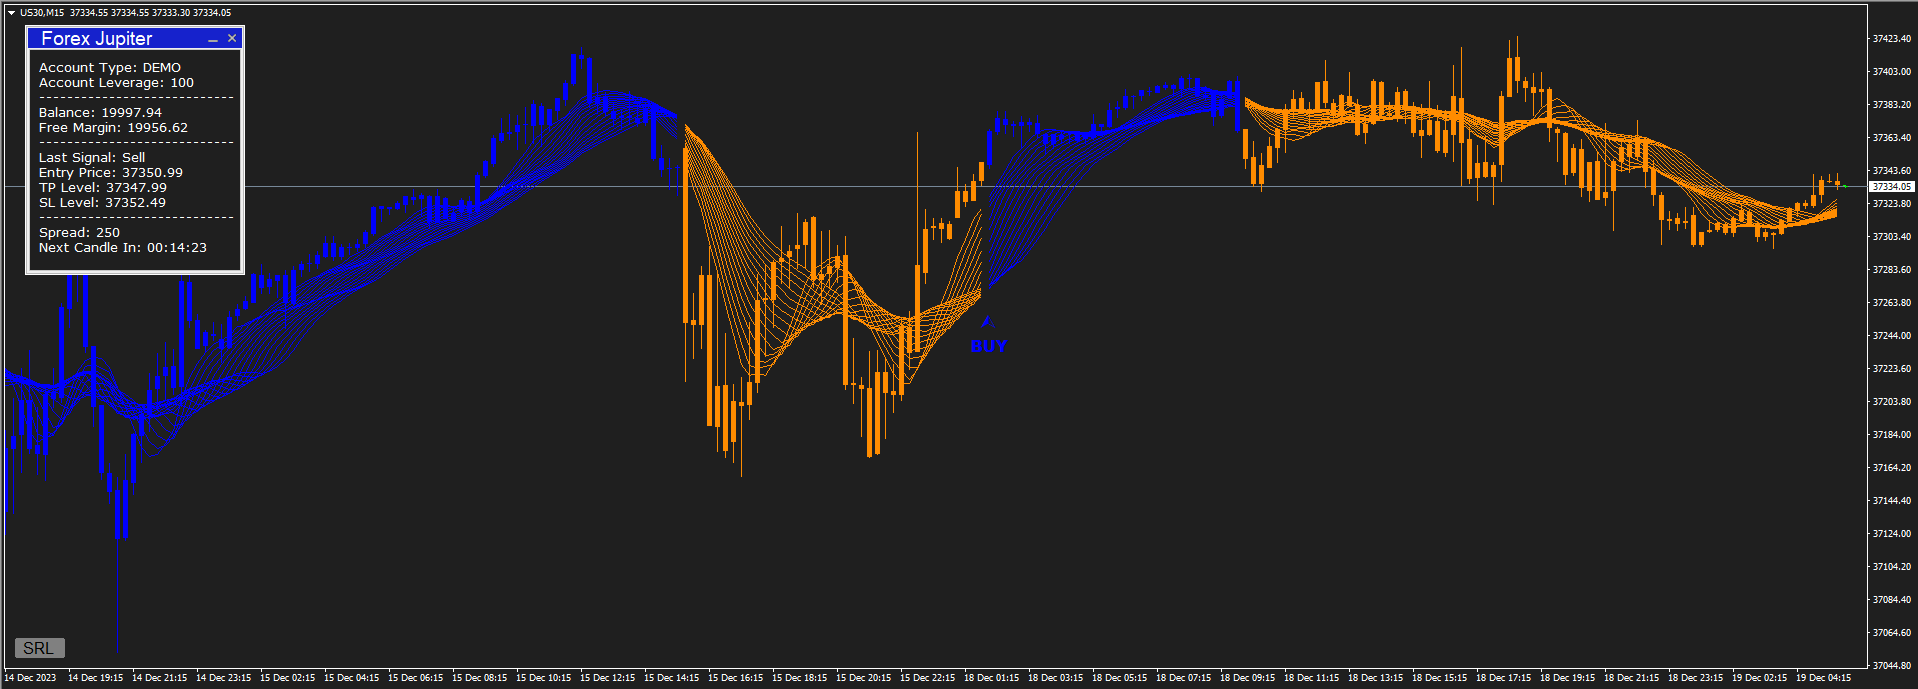Select the Forex Jupiter title bar
Image resolution: width=1918 pixels, height=689 pixels.
click(x=110, y=38)
